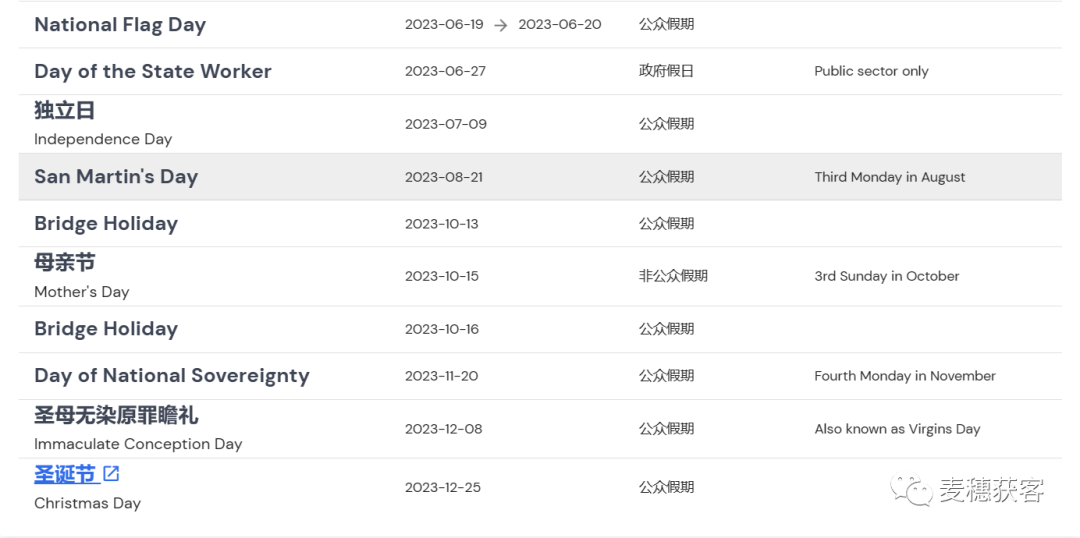The image size is (1080, 538).
Task: Click the 'Third Monday in August' note
Action: pyautogui.click(x=890, y=177)
